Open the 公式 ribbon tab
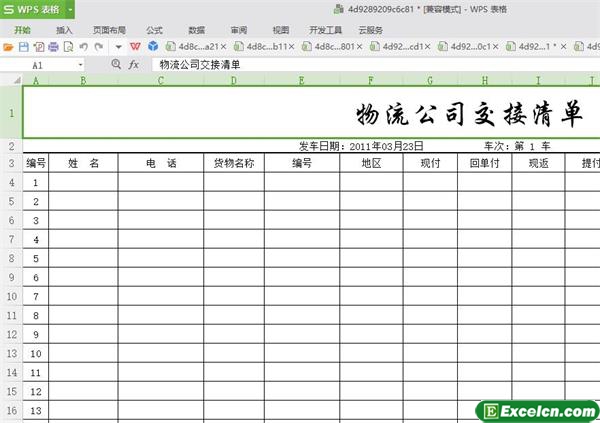 click(154, 30)
